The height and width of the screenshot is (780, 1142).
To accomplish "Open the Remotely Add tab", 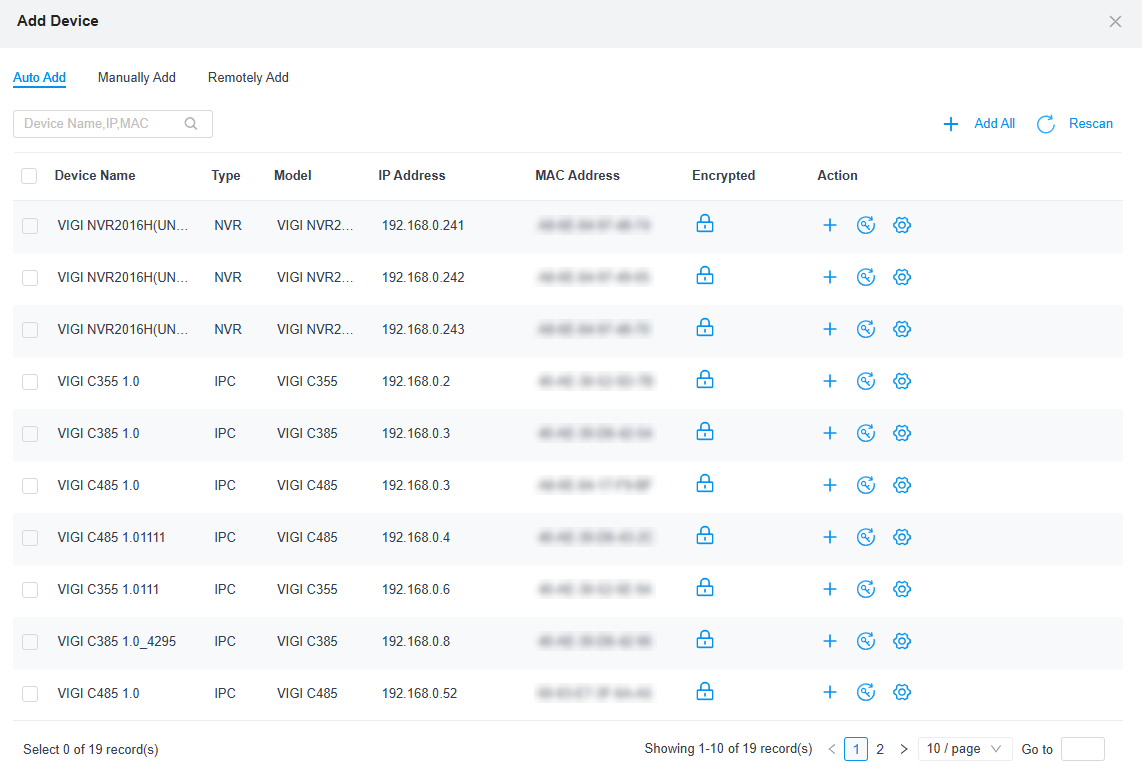I will (x=248, y=77).
